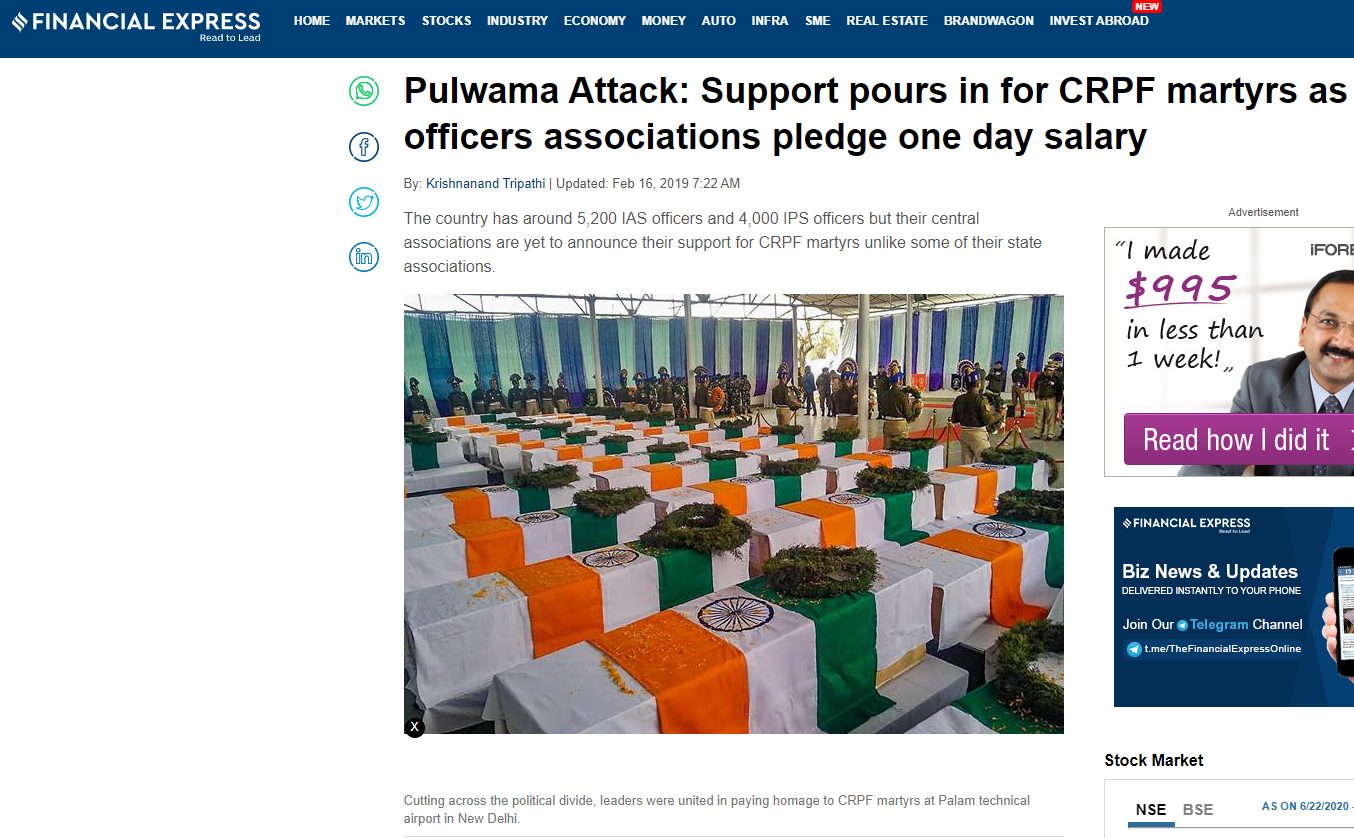Go to INDUSTRY section

(x=517, y=21)
